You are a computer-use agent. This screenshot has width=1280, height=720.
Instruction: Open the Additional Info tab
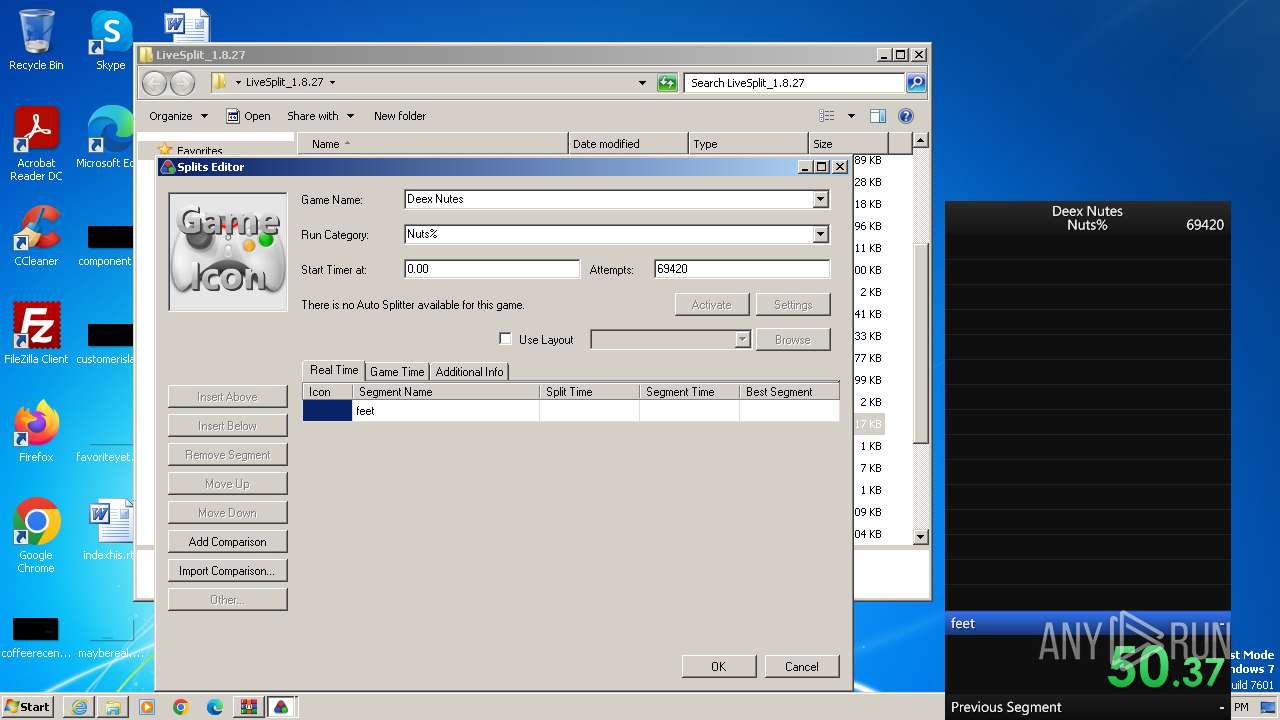469,371
